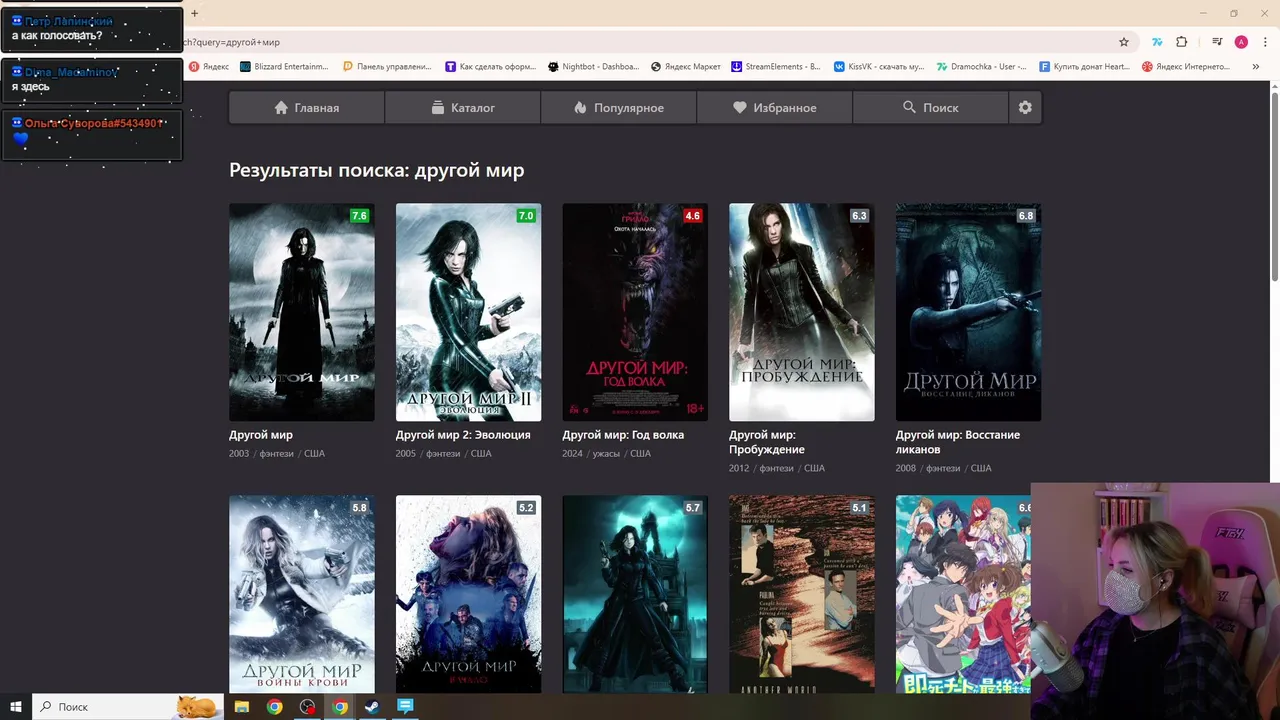Bookmark this page with the star icon

coord(1124,42)
